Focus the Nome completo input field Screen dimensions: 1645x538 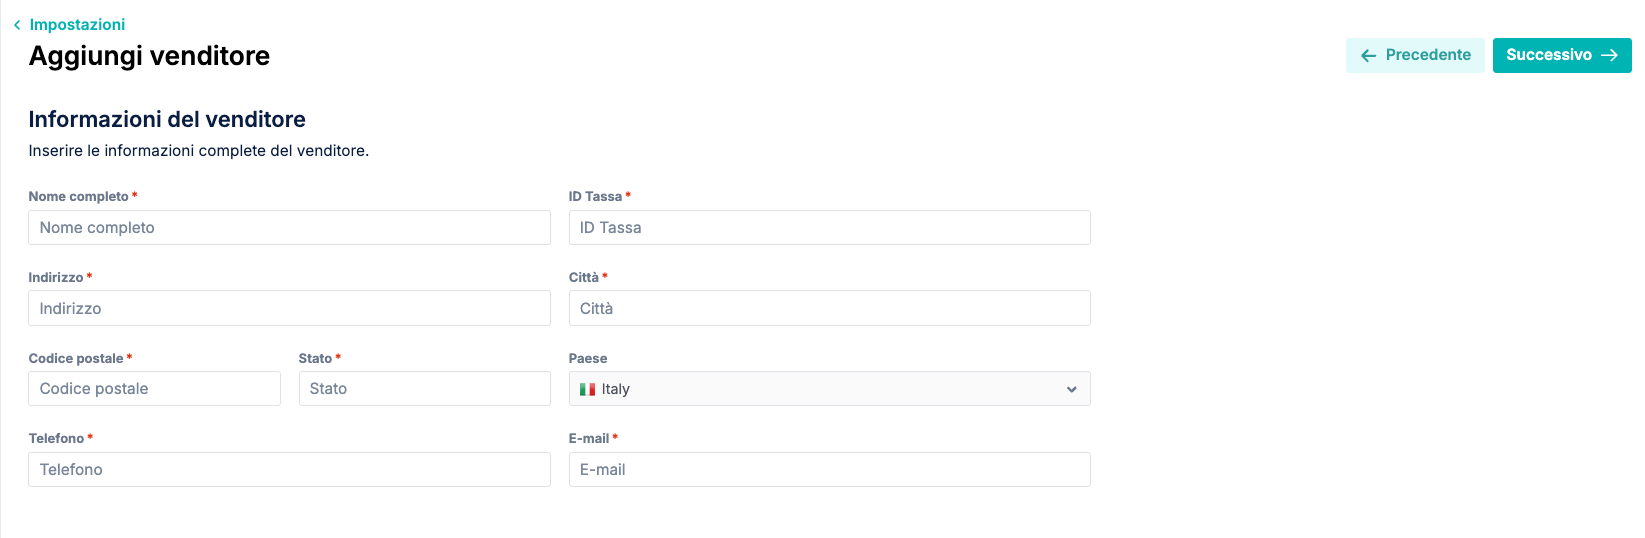(x=289, y=227)
